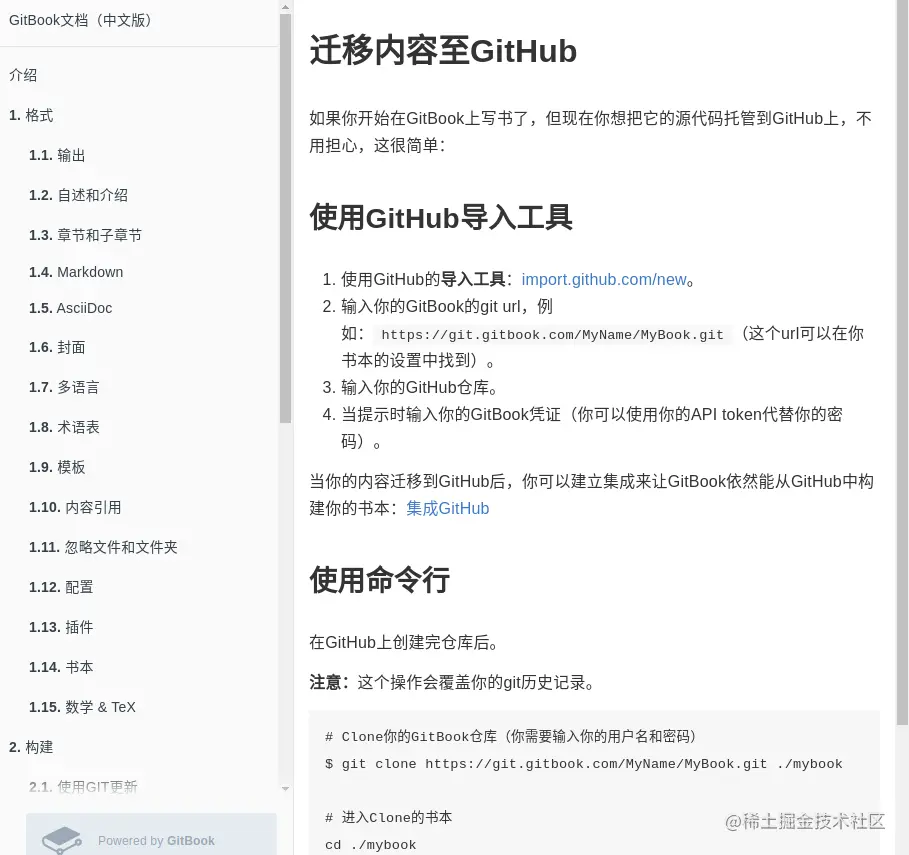Screen dimensions: 909x855
Task: Click the GitBook book logo icon
Action: point(61,840)
